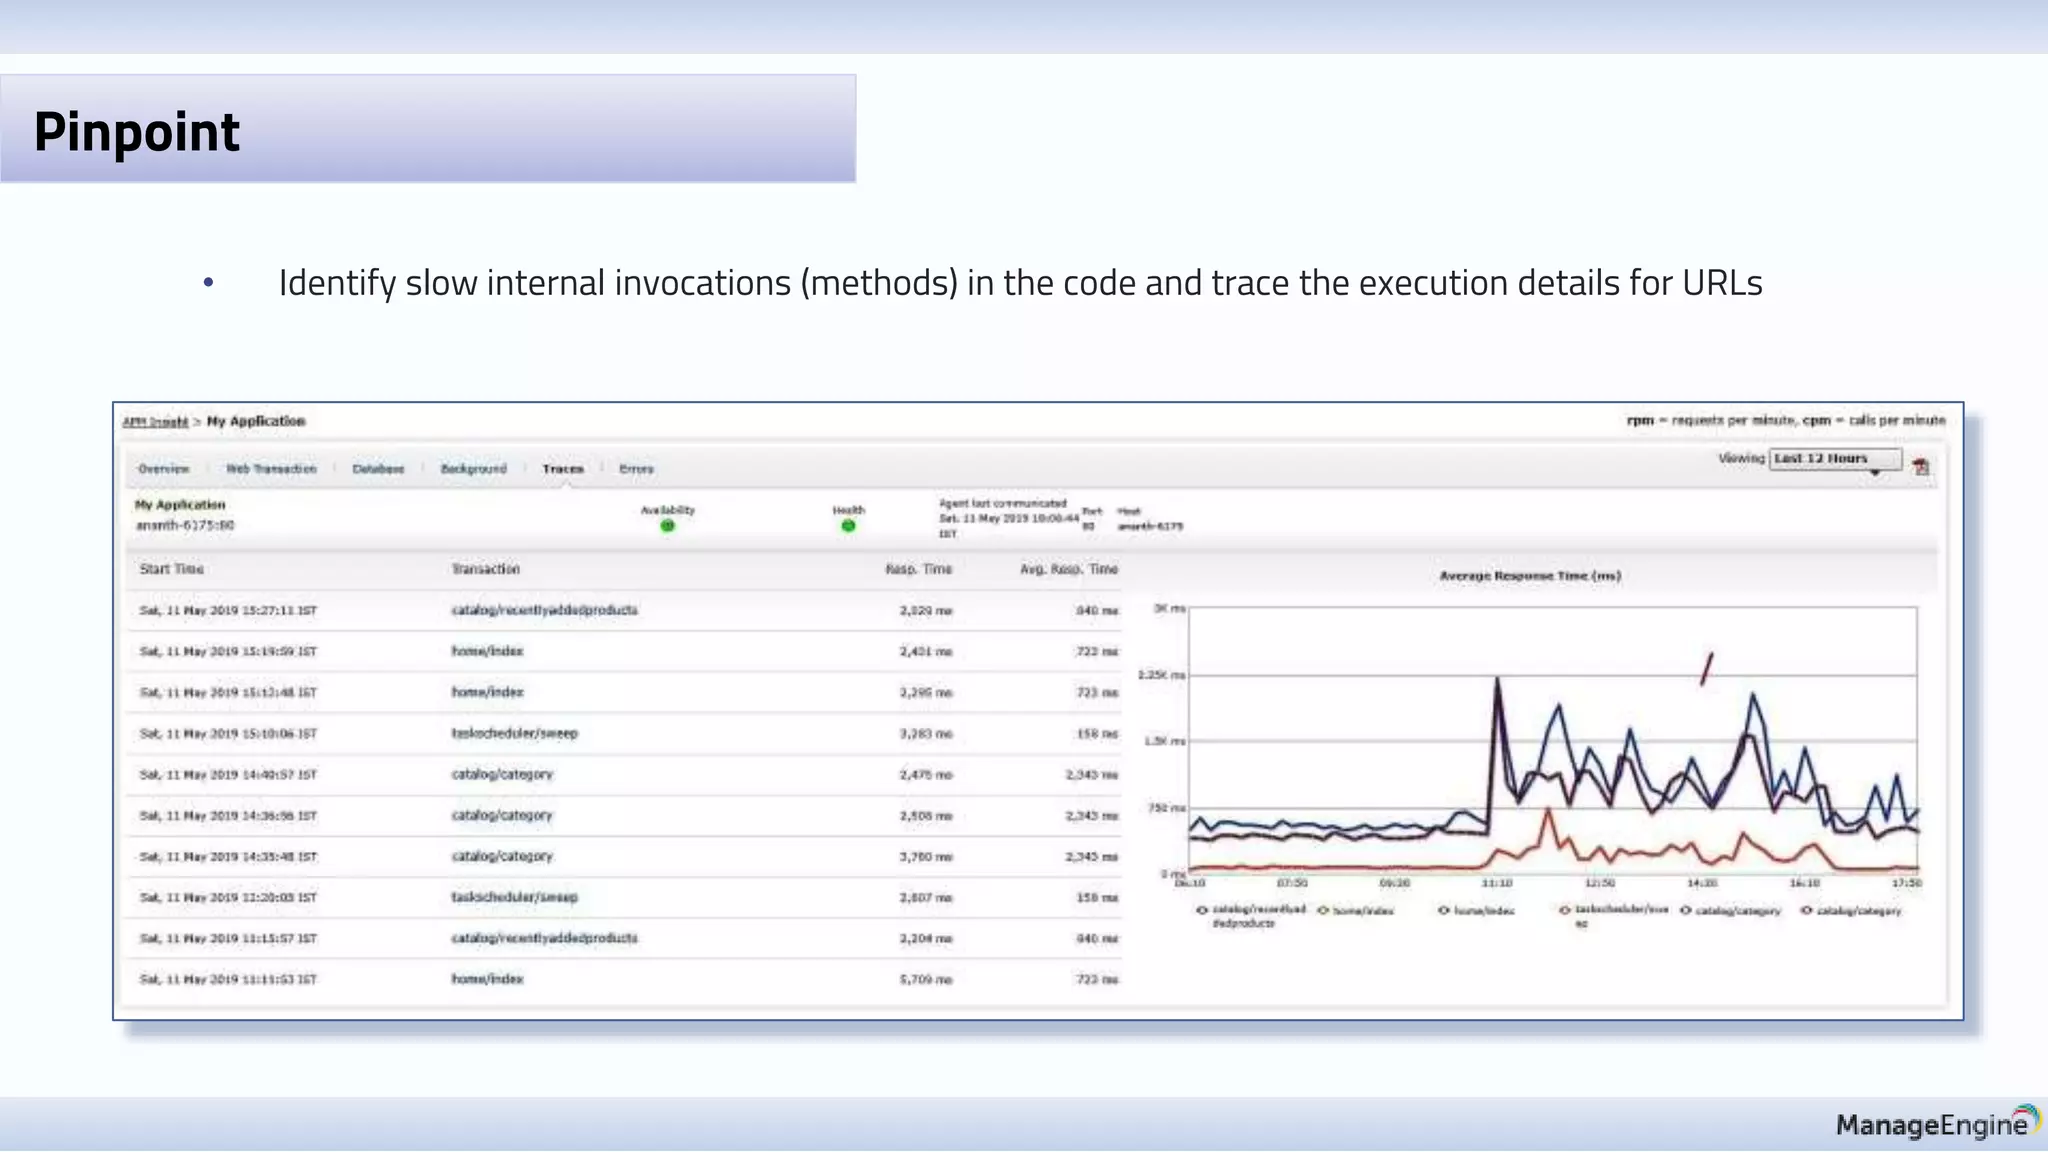Open taskscheduler/sweep trace from 12:20:03

(515, 897)
